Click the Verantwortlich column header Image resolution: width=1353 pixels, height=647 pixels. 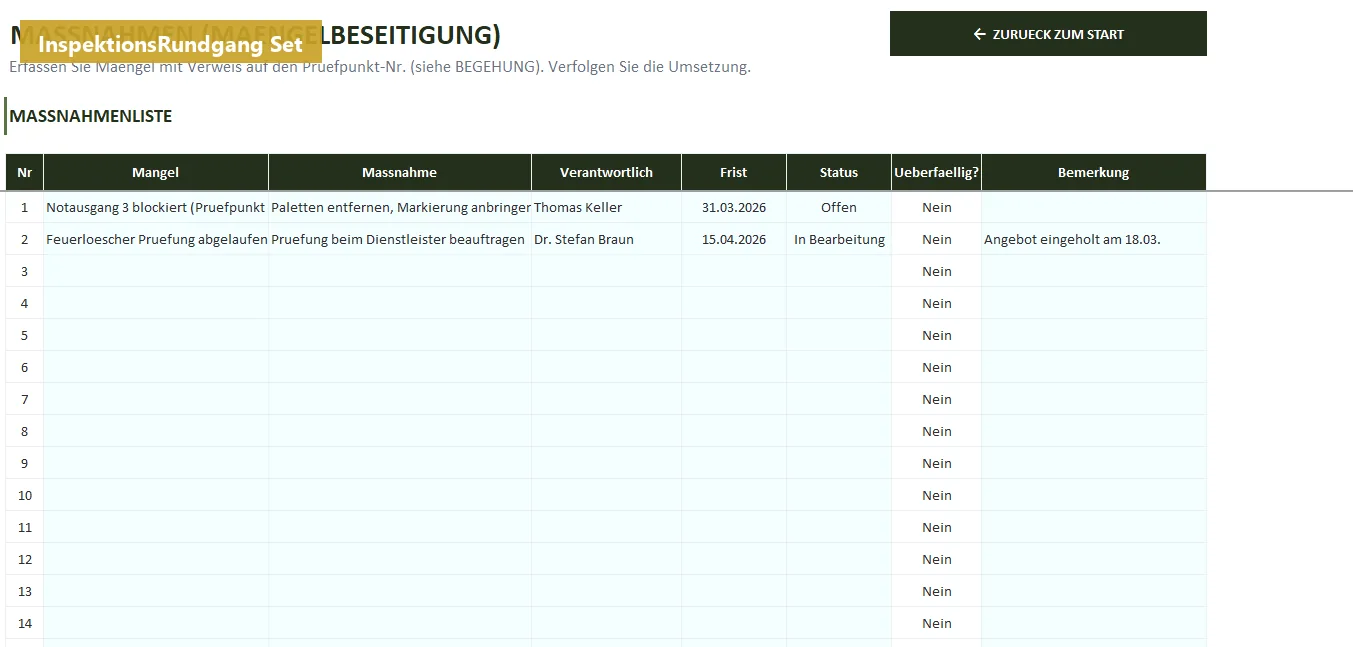point(606,172)
